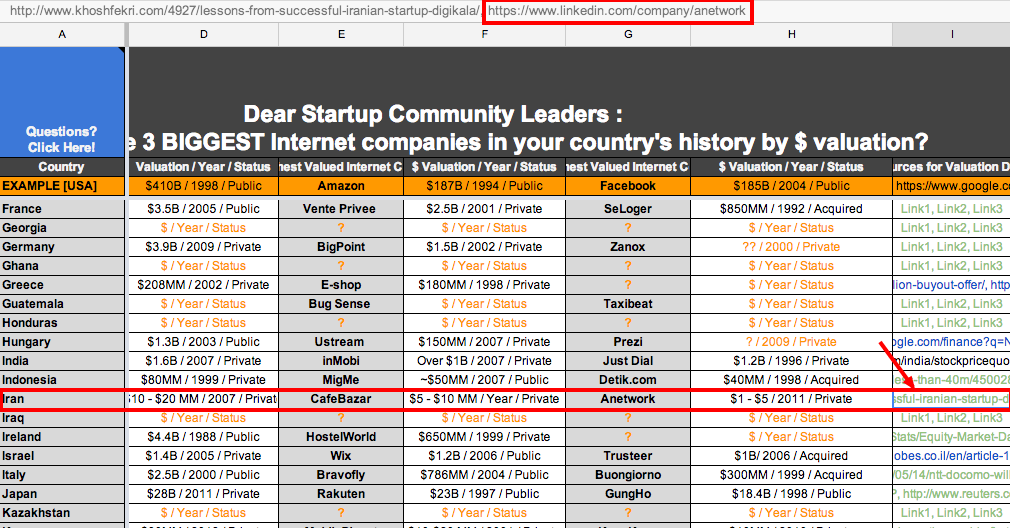Select the 'inMobi' cell
The width and height of the screenshot is (1010, 528).
[341, 361]
